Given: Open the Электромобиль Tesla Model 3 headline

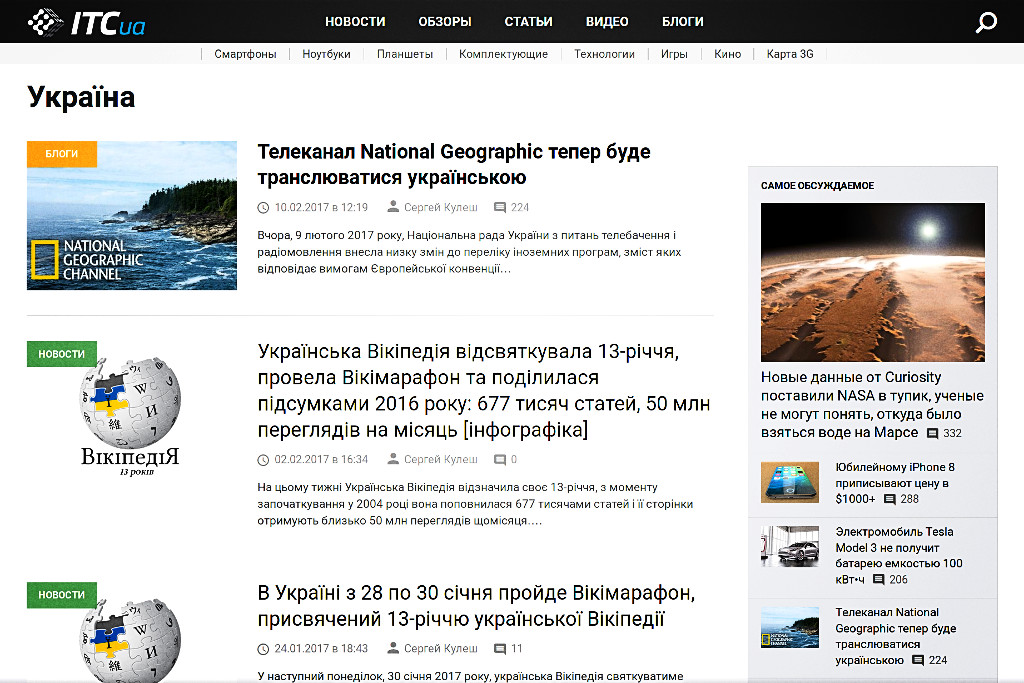Looking at the screenshot, I should tap(899, 556).
